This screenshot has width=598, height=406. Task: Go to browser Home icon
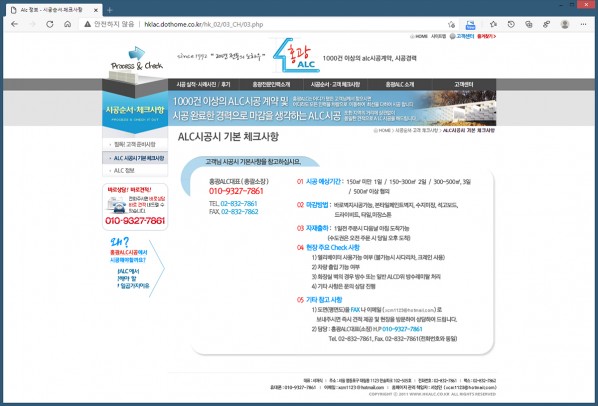(x=68, y=24)
